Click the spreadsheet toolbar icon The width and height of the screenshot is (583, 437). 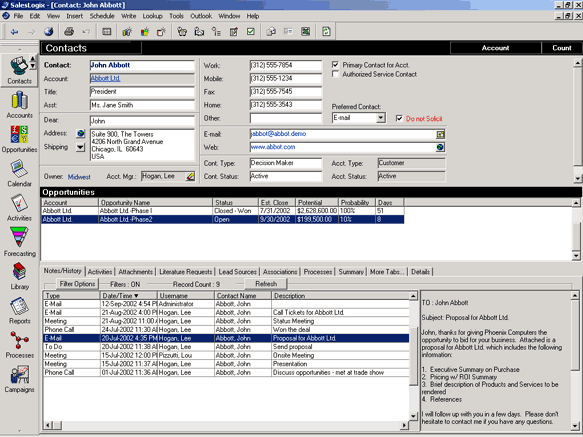pos(306,32)
